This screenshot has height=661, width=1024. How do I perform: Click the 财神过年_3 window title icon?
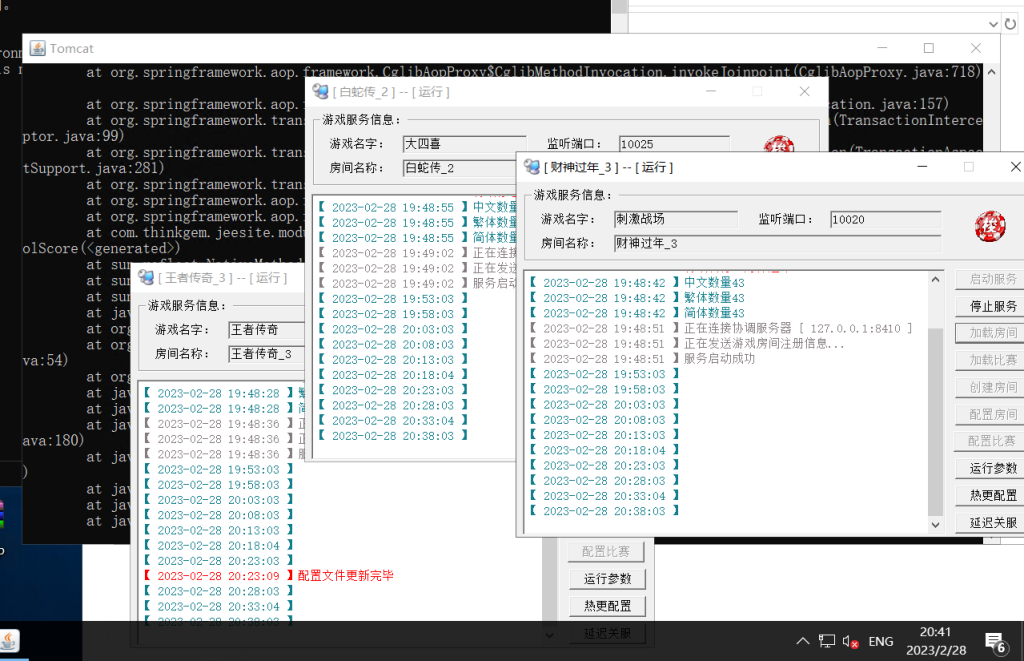(x=530, y=167)
